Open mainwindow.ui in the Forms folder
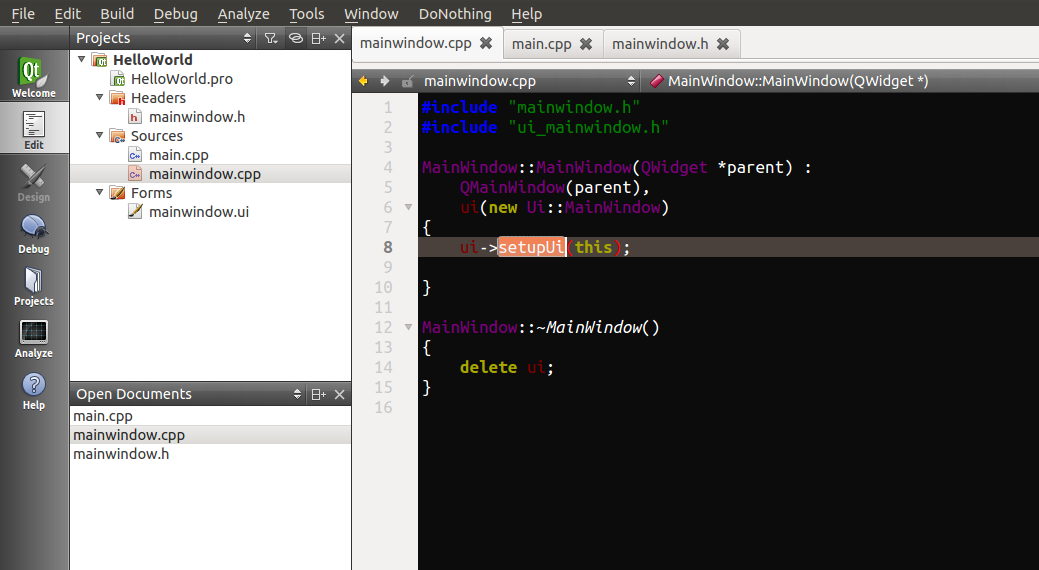Viewport: 1039px width, 570px height. (198, 212)
